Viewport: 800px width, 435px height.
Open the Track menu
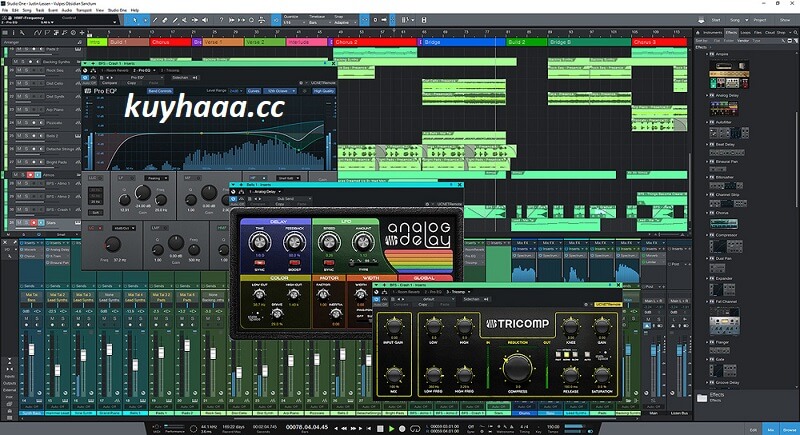pos(40,10)
